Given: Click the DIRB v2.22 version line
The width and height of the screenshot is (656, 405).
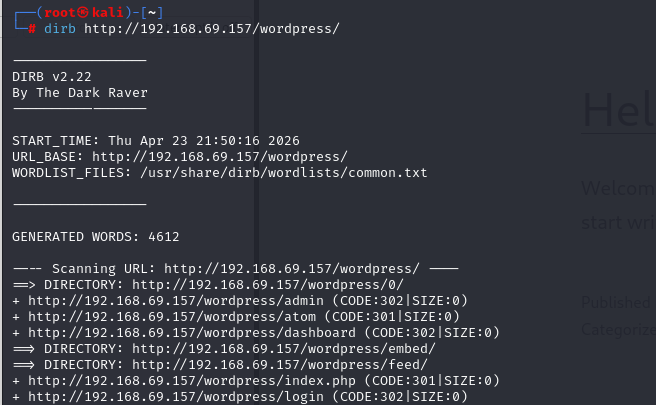Looking at the screenshot, I should tap(51, 77).
